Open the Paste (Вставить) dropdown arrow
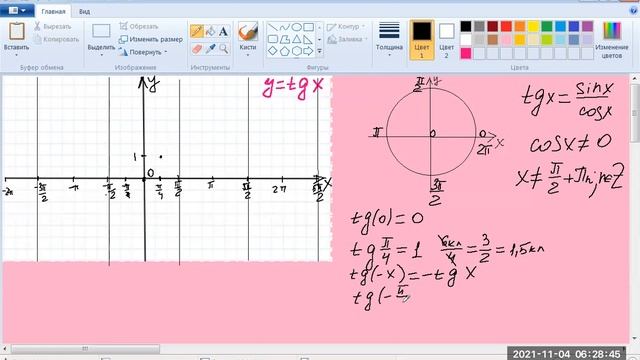This screenshot has width=640, height=360. tap(16, 55)
